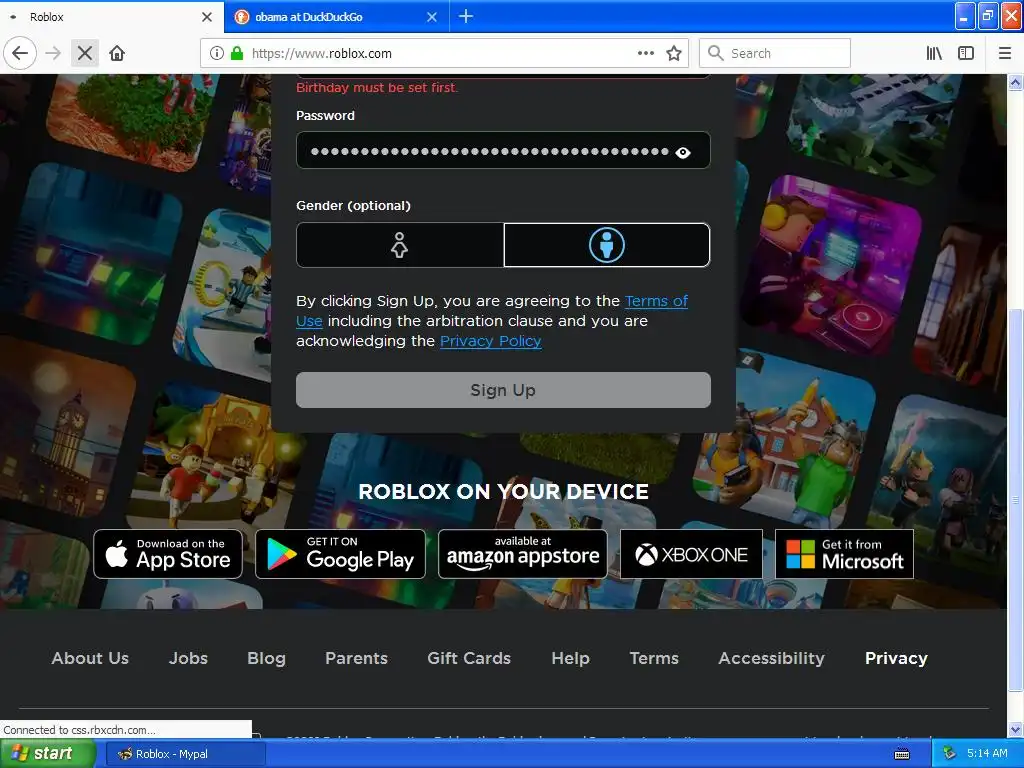This screenshot has width=1024, height=768.
Task: Open a new browser tab
Action: click(x=466, y=16)
